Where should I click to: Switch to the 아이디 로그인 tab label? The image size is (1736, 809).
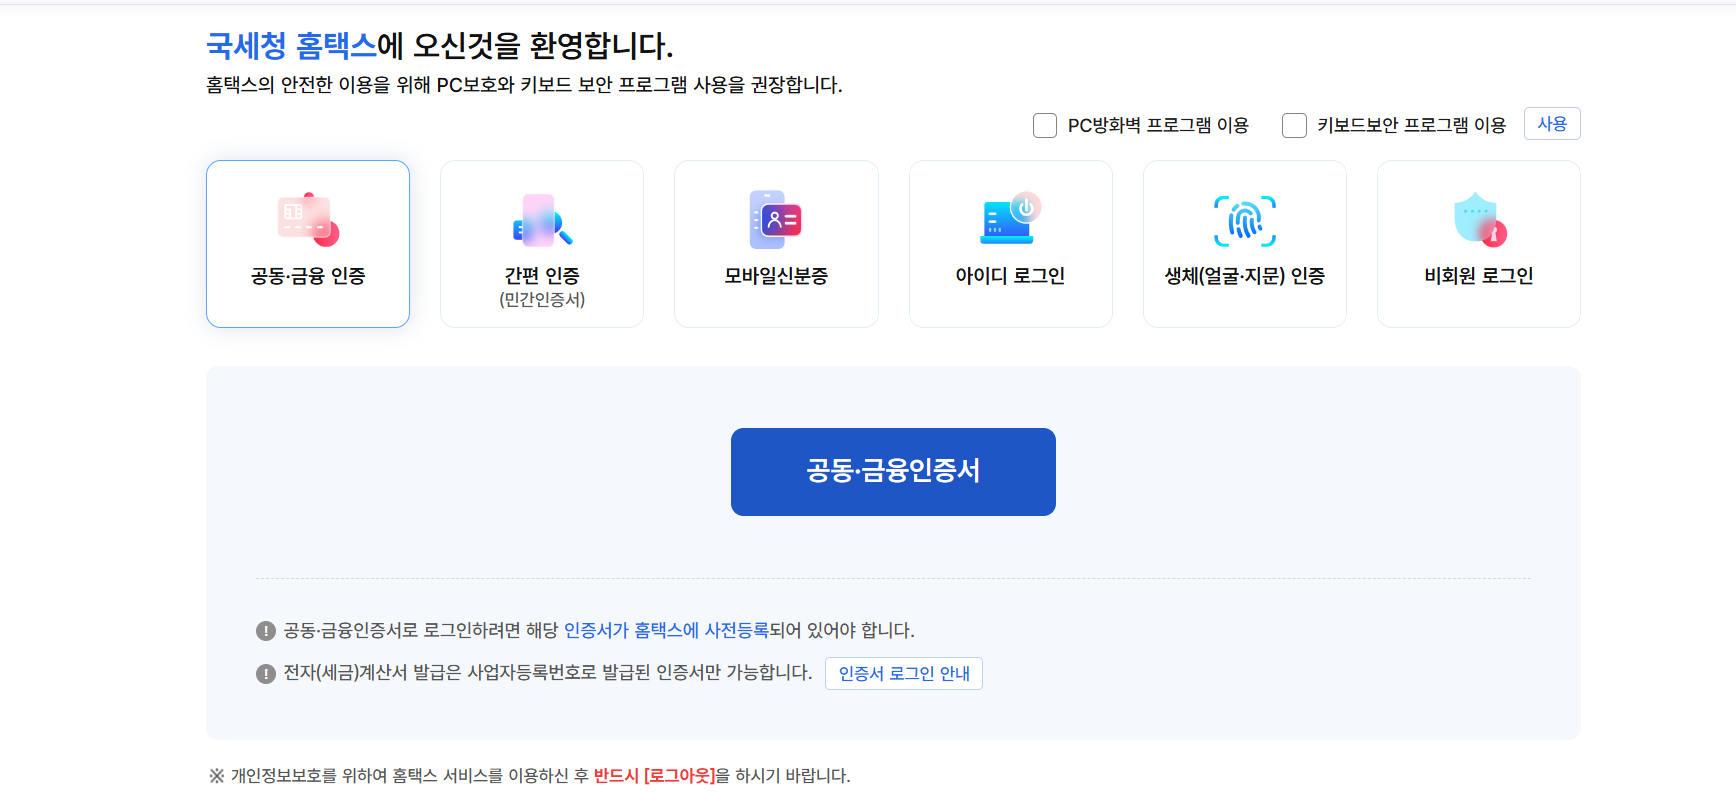click(1010, 276)
